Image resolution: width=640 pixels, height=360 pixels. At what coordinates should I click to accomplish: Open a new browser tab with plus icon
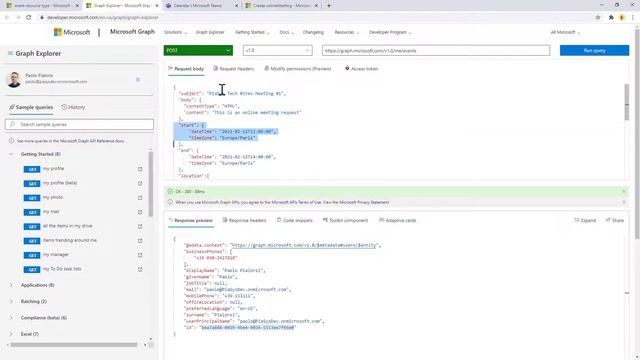pyautogui.click(x=329, y=6)
